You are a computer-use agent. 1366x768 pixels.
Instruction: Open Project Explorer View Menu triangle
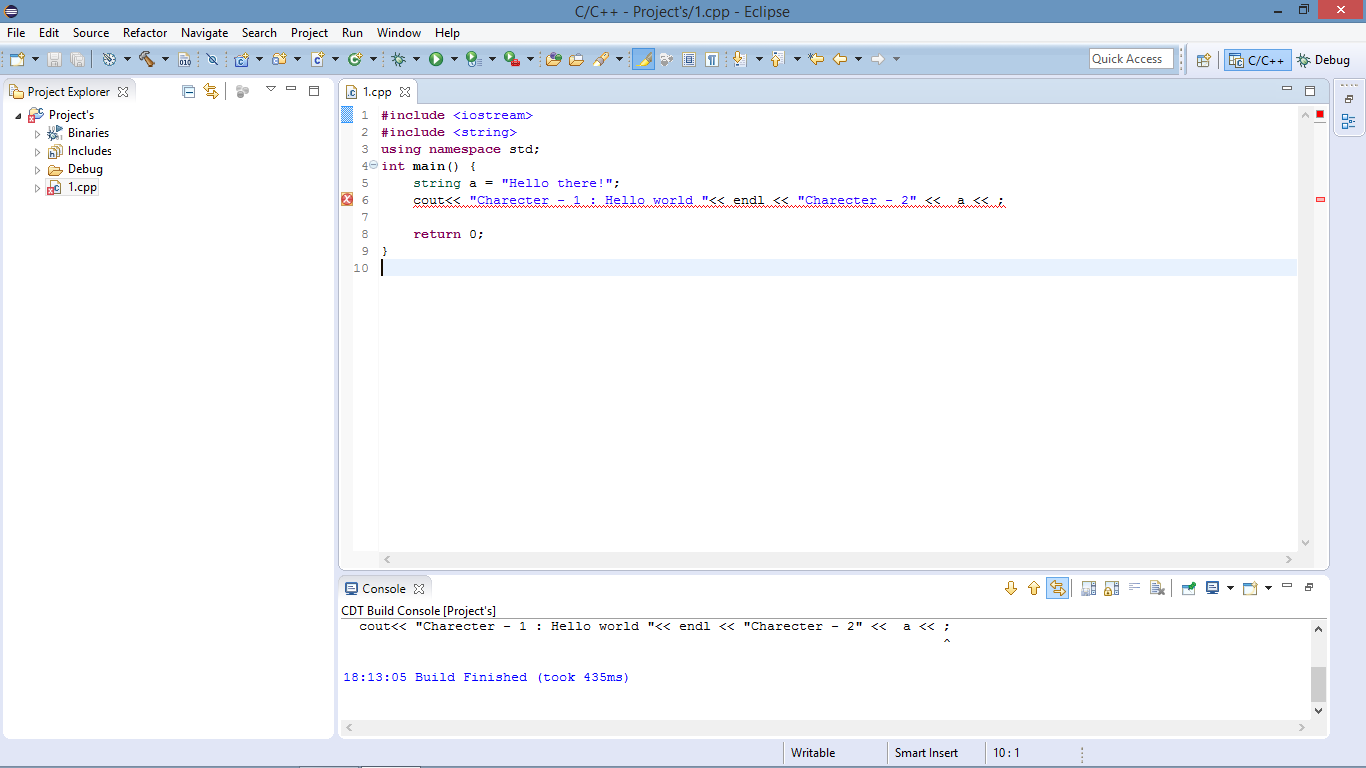(270, 89)
